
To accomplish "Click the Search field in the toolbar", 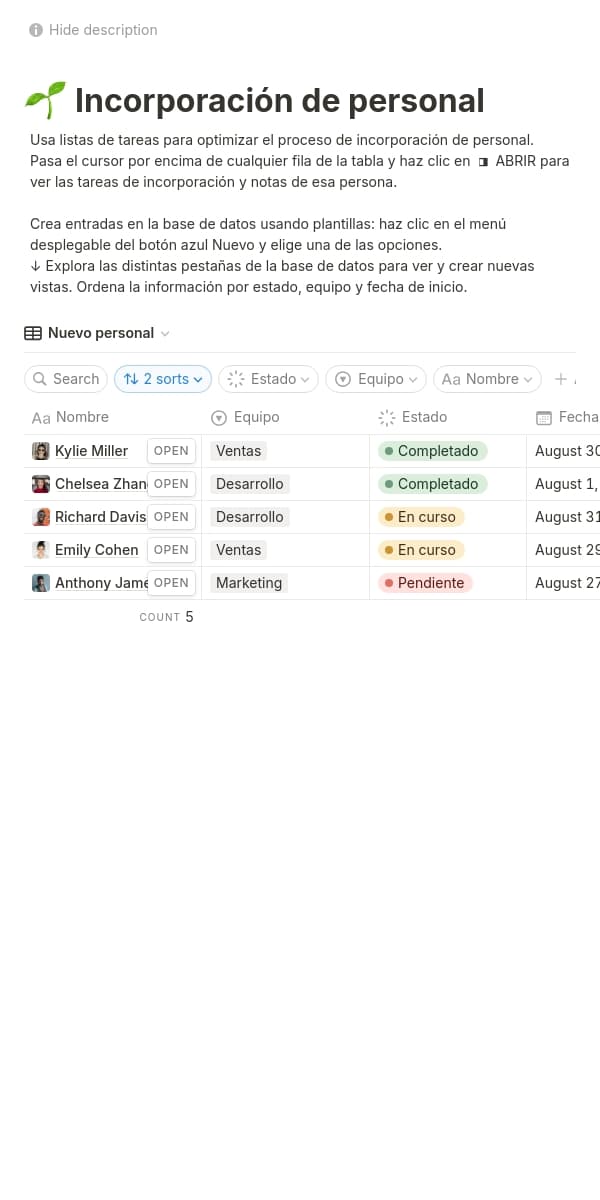I will coord(66,379).
